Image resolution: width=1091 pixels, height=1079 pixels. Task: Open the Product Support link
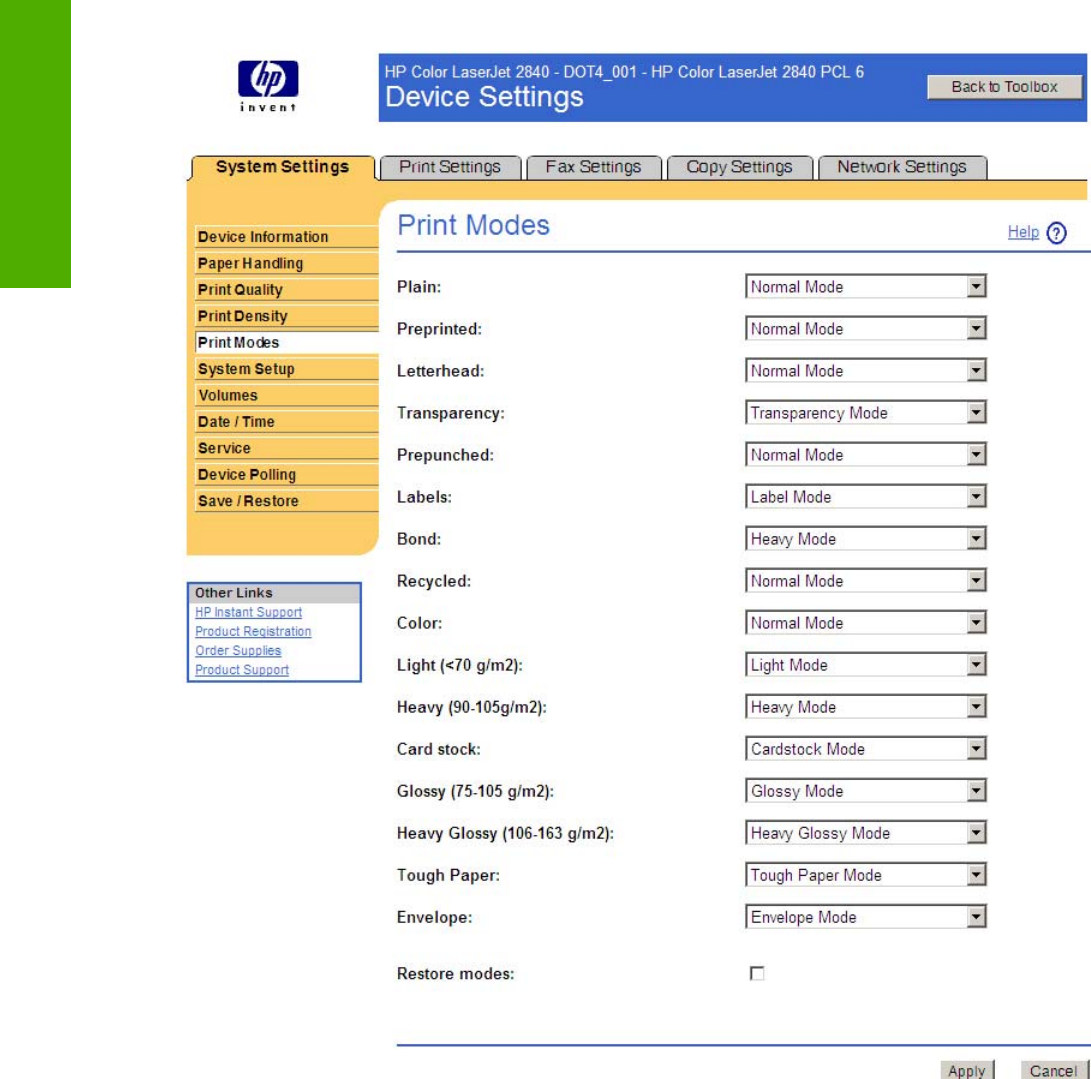click(241, 669)
